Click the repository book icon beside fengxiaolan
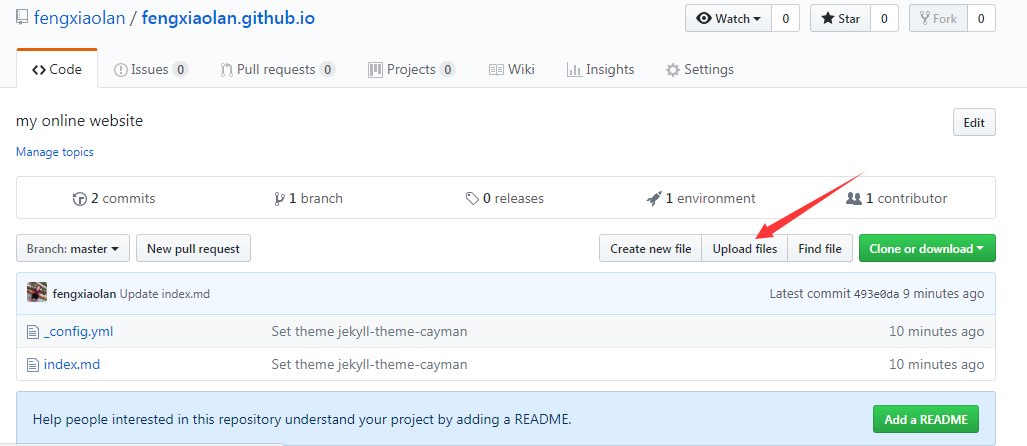This screenshot has height=446, width=1027. coord(22,17)
